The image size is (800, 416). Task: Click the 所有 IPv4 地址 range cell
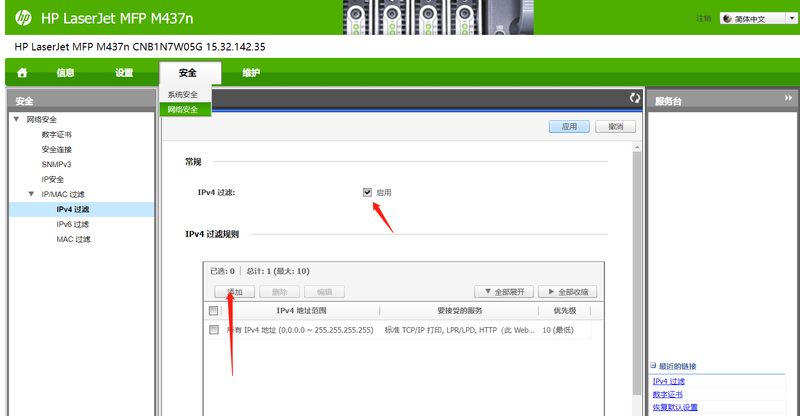click(x=300, y=330)
